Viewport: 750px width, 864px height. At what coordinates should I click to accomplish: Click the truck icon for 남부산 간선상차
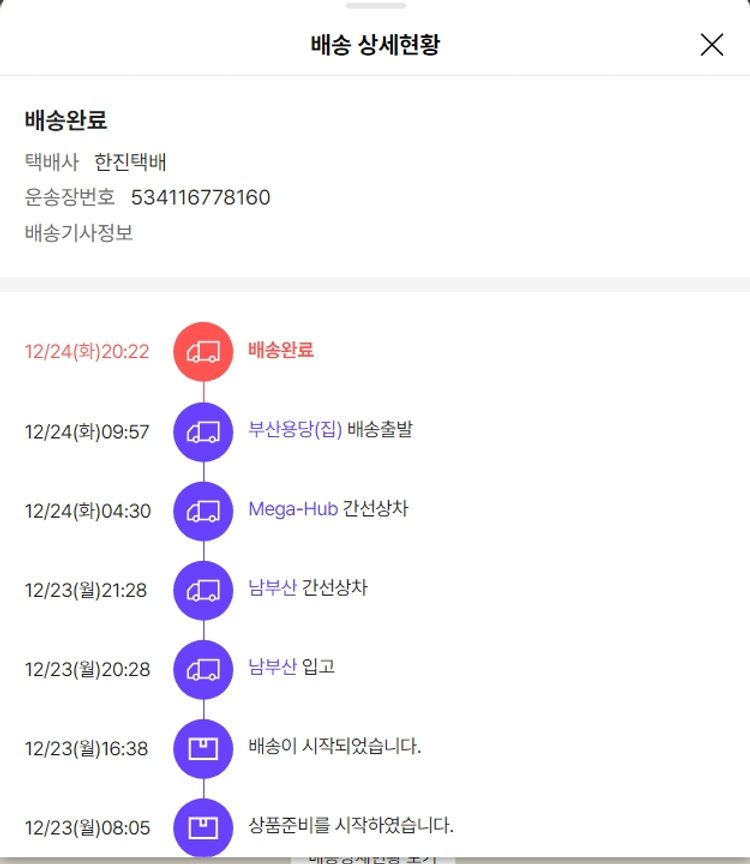coord(203,590)
